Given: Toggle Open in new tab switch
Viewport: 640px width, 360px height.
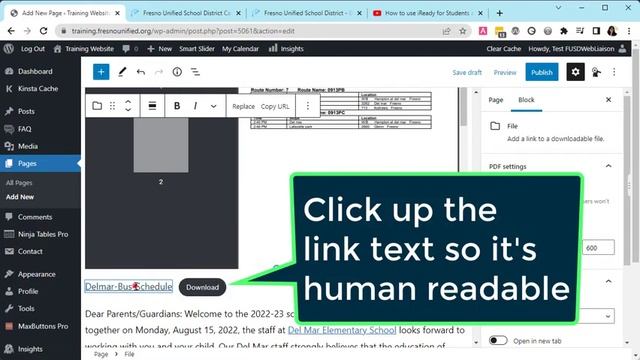Looking at the screenshot, I should [498, 340].
